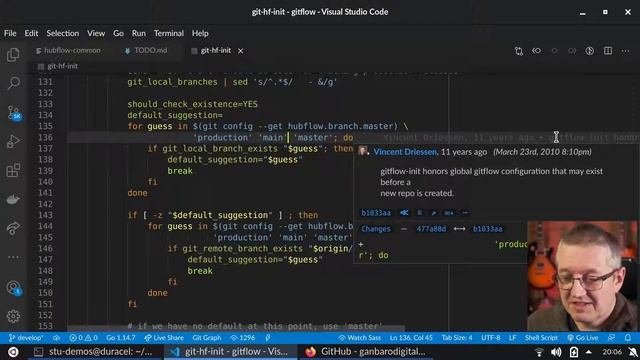Open the Wi-Fi network tray icon
The width and height of the screenshot is (640, 360).
[x=539, y=352]
